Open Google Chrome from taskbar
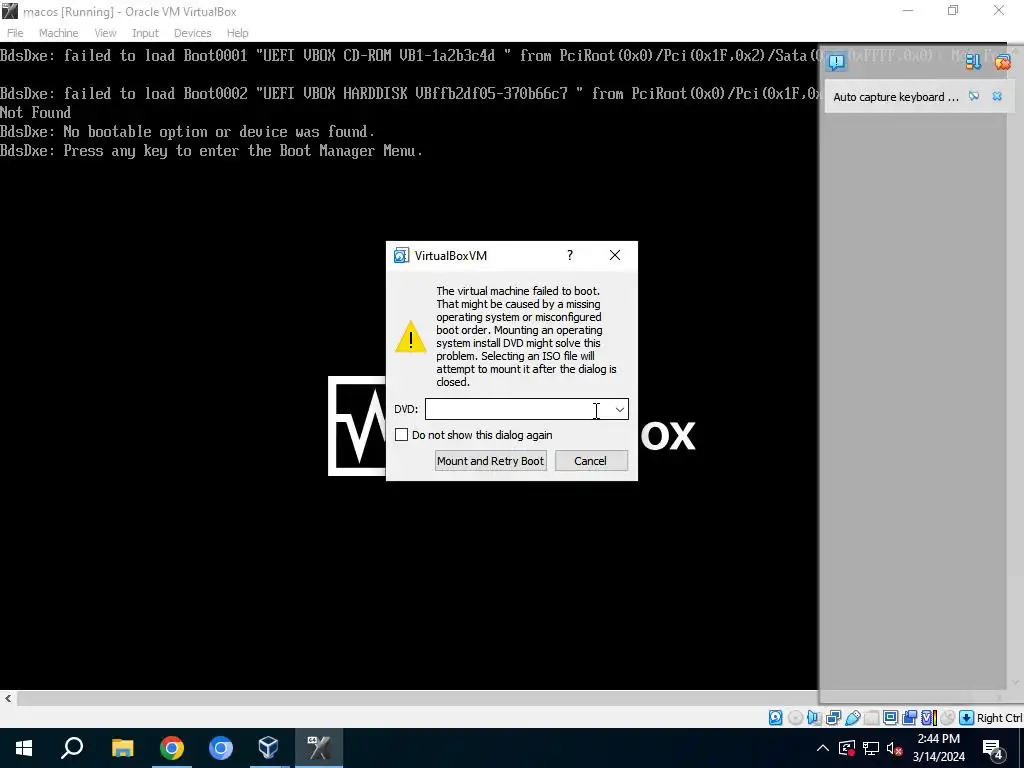Image resolution: width=1024 pixels, height=768 pixels. 172,748
